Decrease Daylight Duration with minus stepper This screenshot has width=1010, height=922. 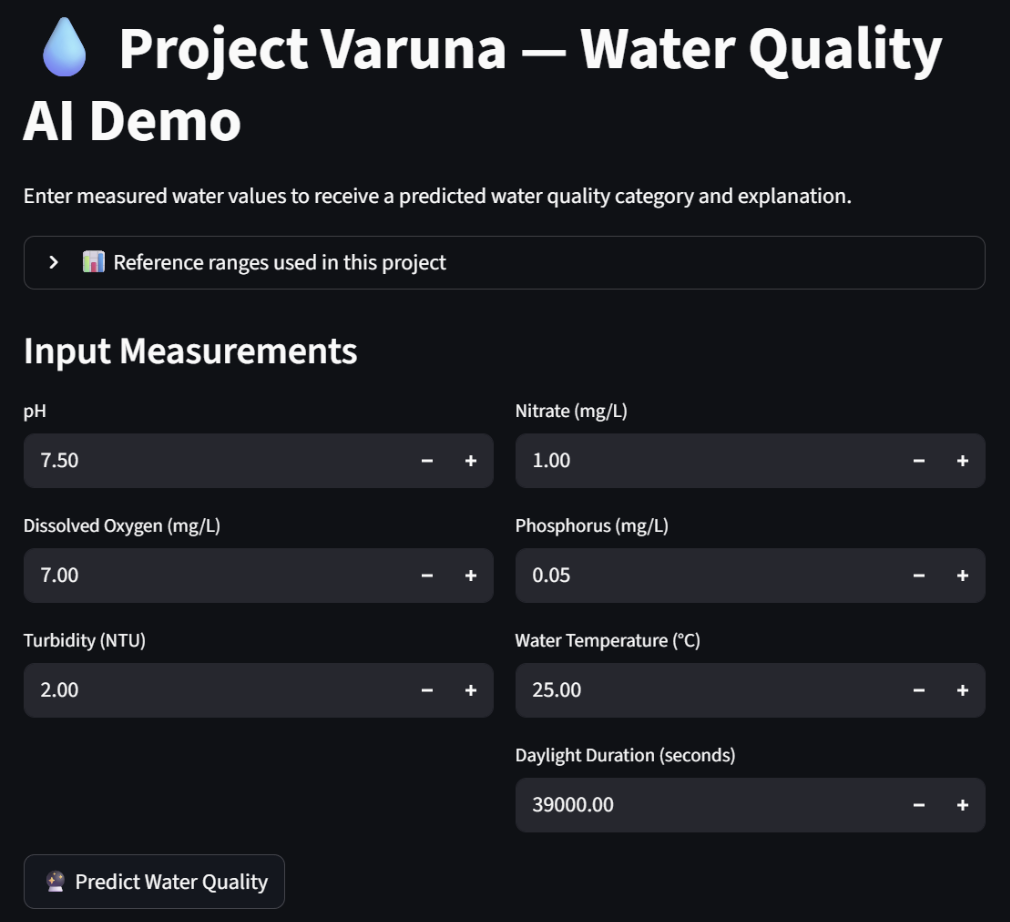point(919,805)
